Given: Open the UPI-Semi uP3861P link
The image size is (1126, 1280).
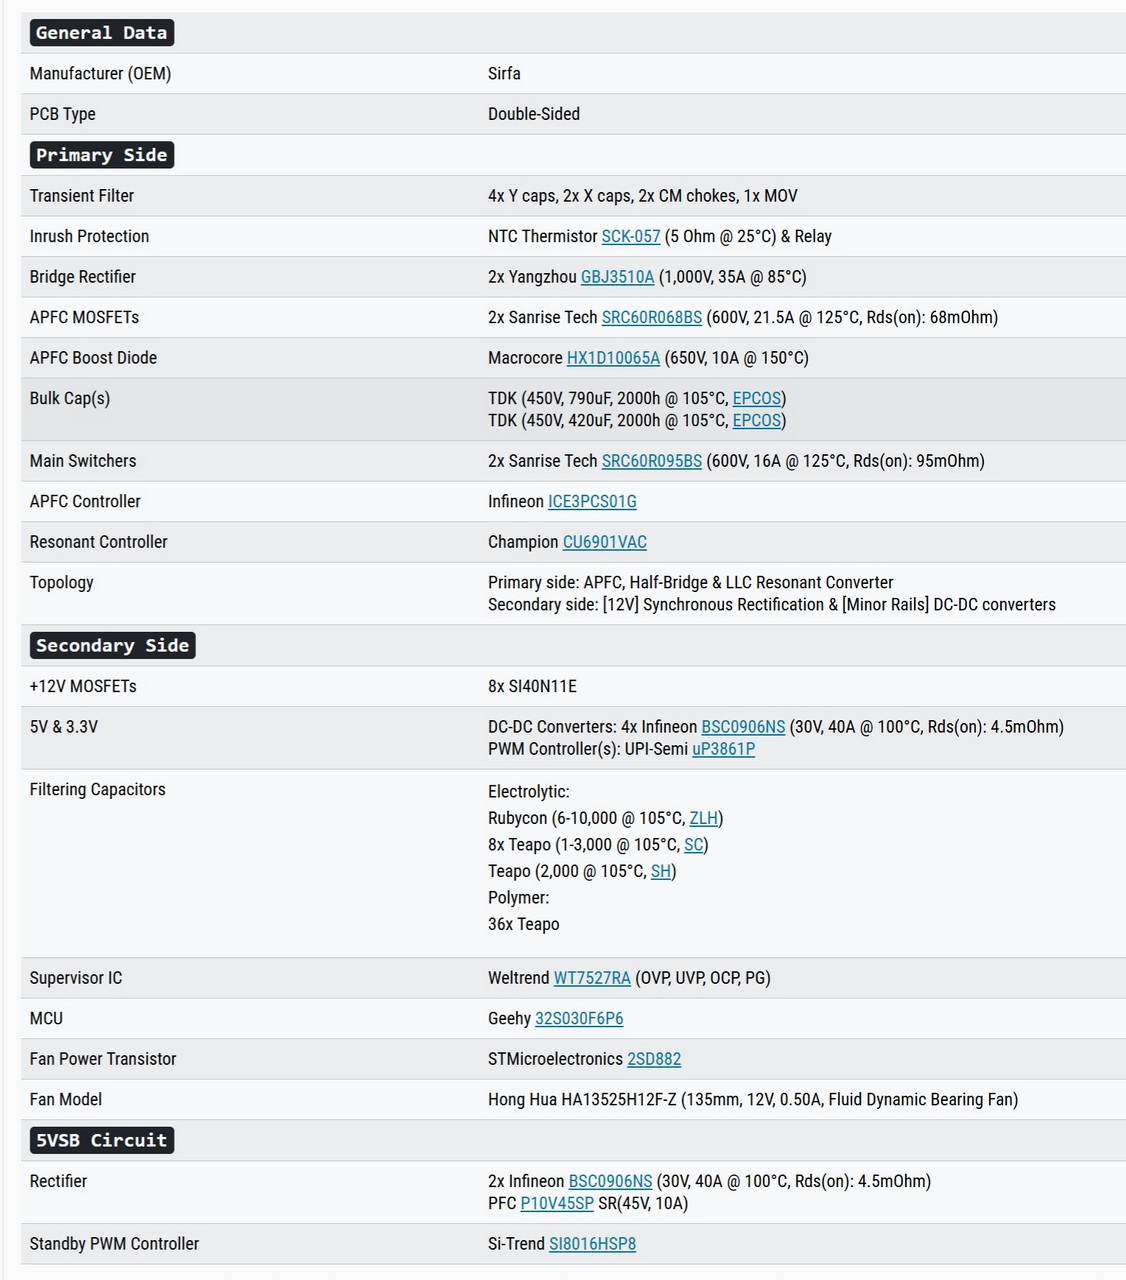Looking at the screenshot, I should click(x=723, y=749).
